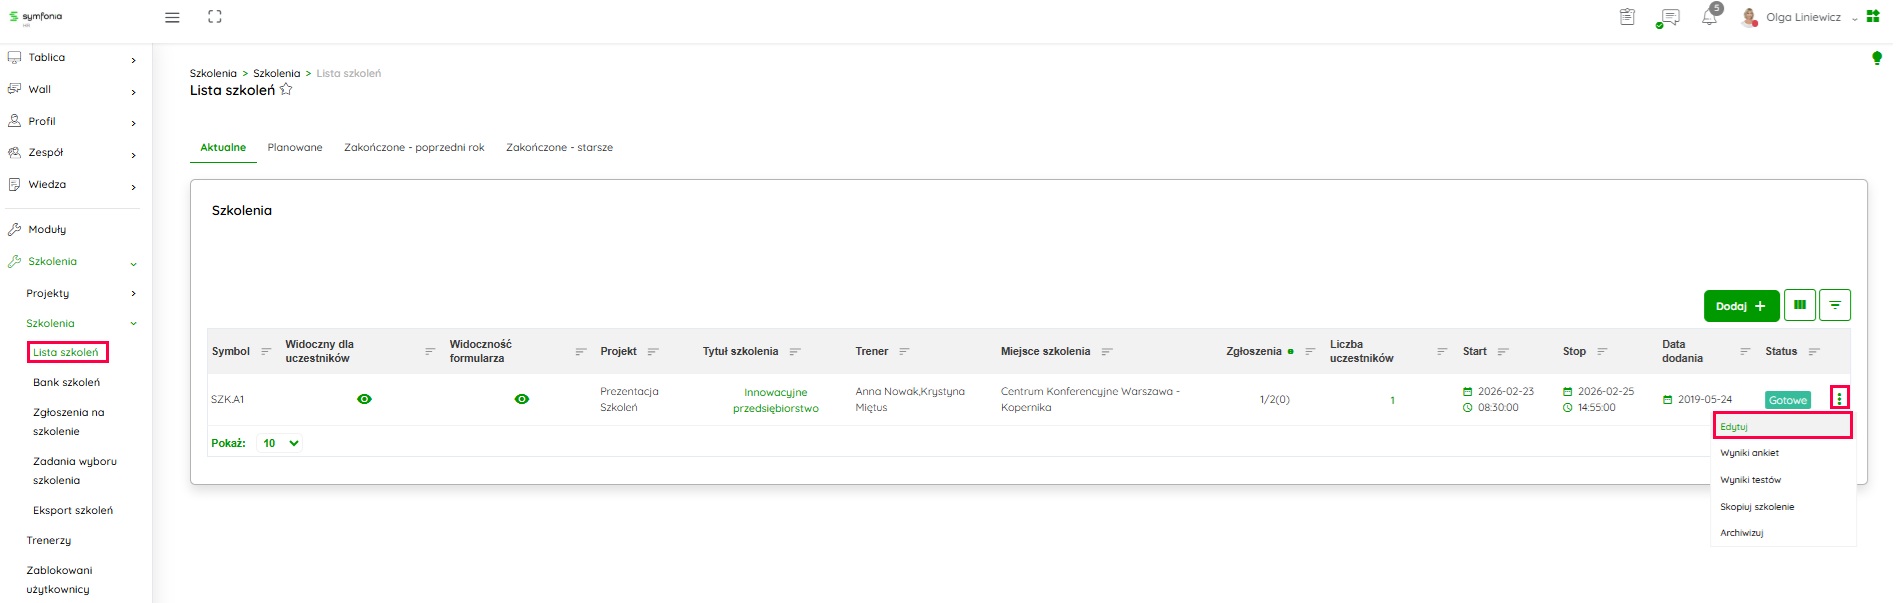Open 'Bank szkoleń' in the sidebar
This screenshot has width=1897, height=603.
(x=66, y=382)
